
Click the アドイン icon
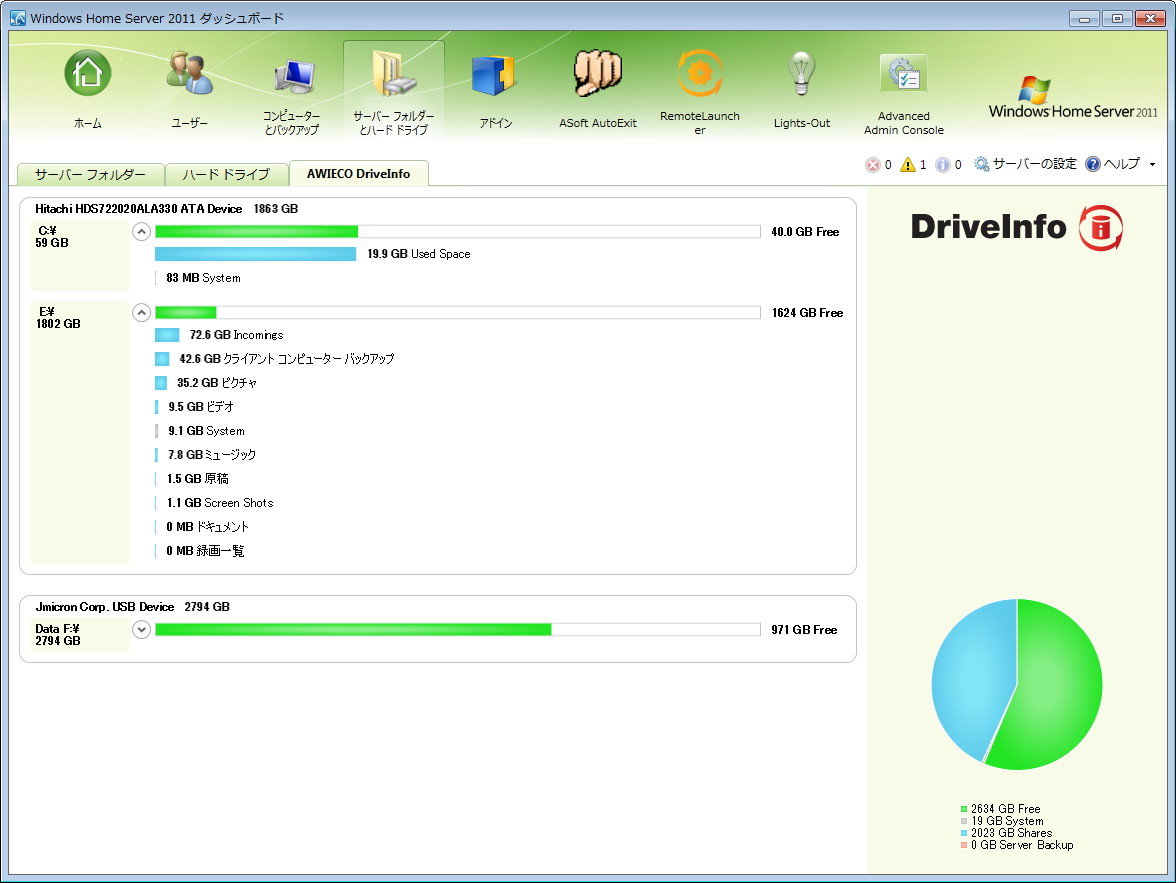[x=495, y=72]
